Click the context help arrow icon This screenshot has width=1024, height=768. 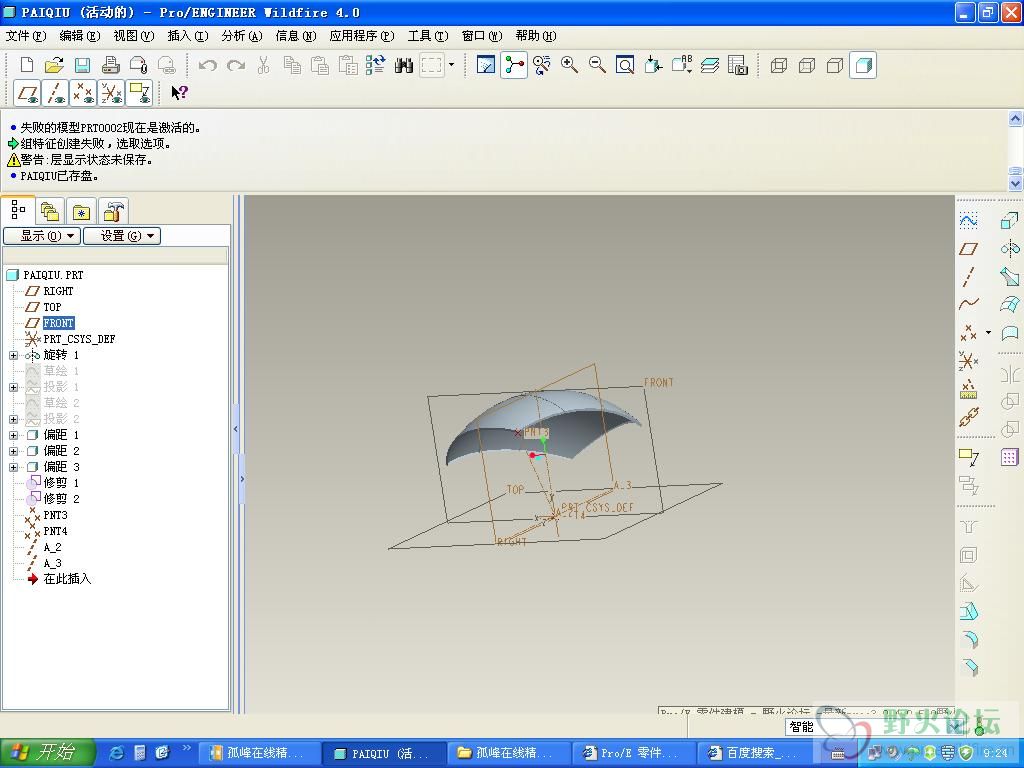[179, 93]
